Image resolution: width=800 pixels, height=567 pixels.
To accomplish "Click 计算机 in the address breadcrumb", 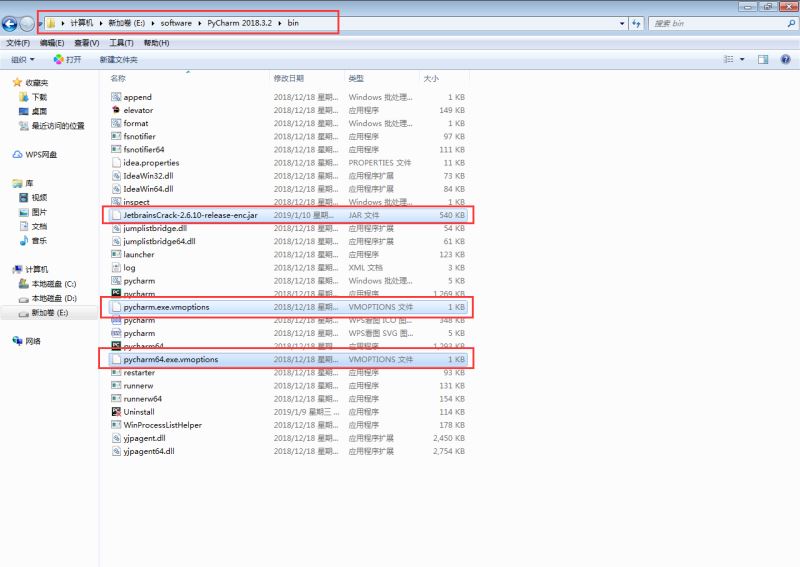I will click(82, 23).
